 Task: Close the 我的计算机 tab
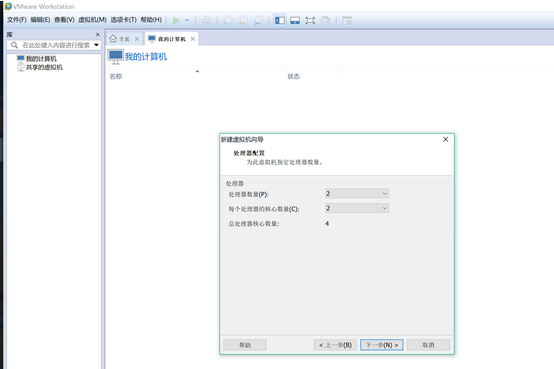[193, 39]
